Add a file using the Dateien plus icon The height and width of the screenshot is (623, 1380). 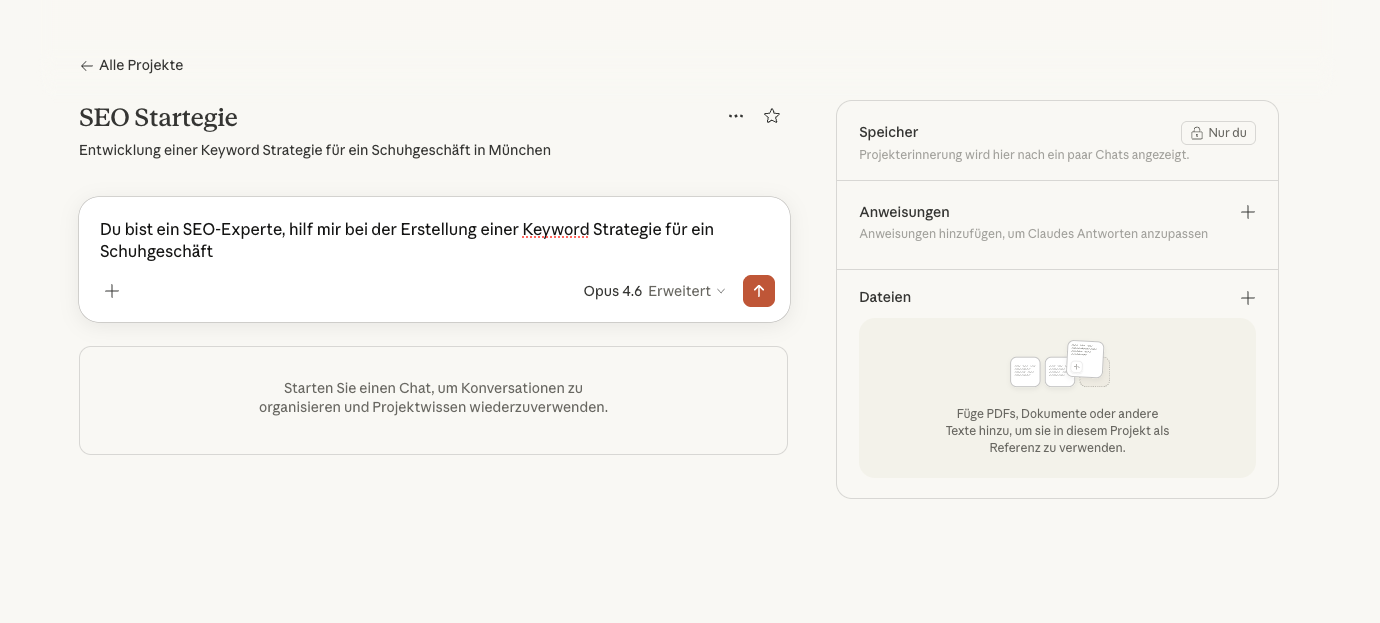pos(1247,298)
